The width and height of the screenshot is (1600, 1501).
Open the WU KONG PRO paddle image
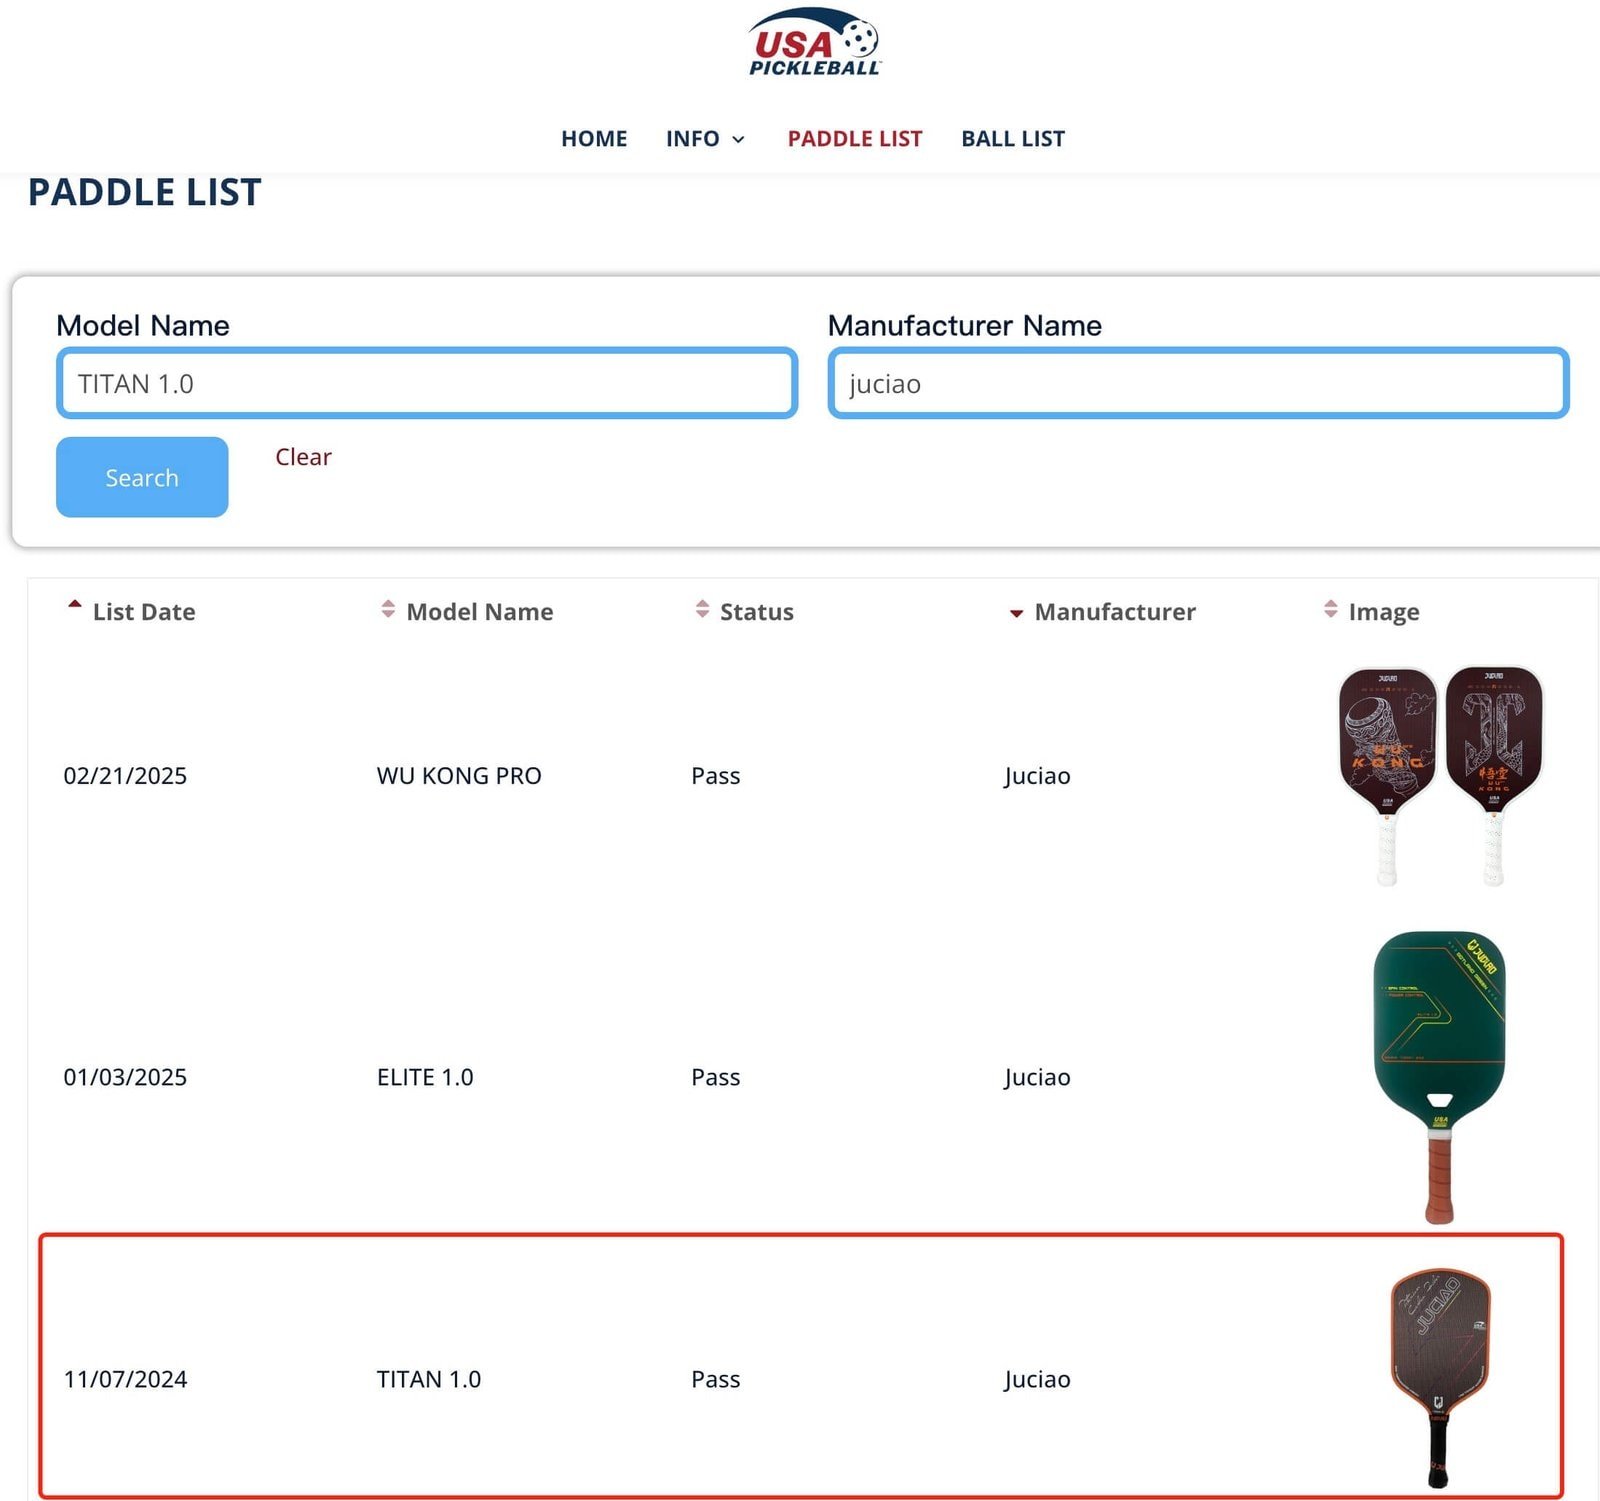pos(1441,776)
